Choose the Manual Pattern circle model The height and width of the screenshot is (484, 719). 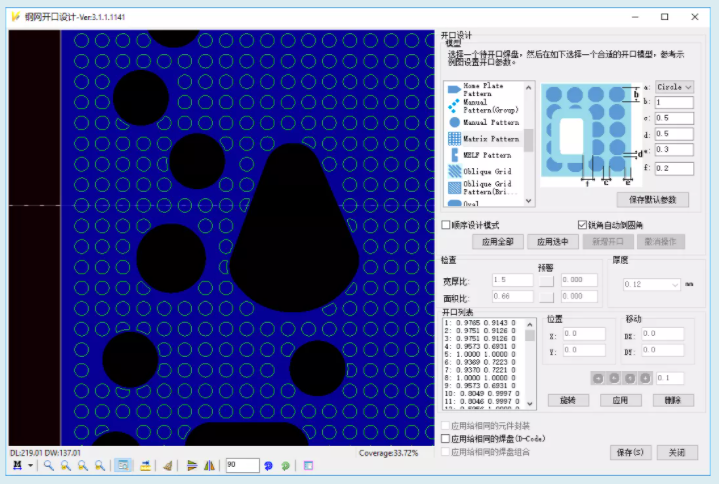(484, 122)
